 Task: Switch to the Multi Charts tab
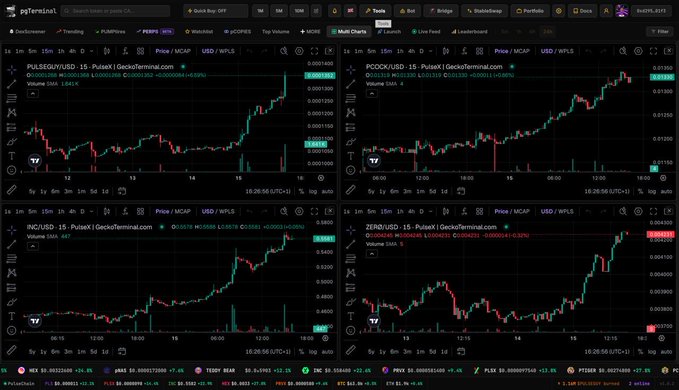349,32
